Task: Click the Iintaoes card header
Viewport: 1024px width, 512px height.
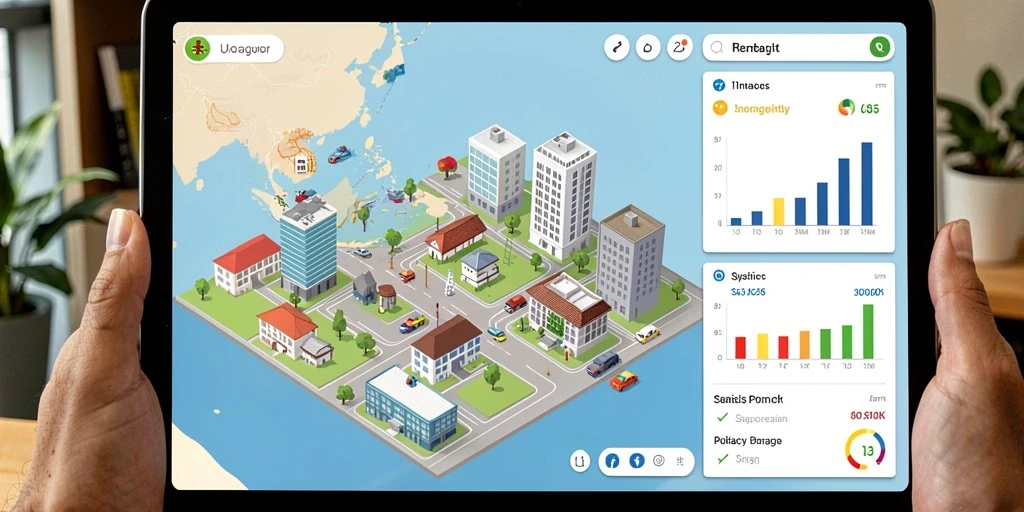Action: 750,86
